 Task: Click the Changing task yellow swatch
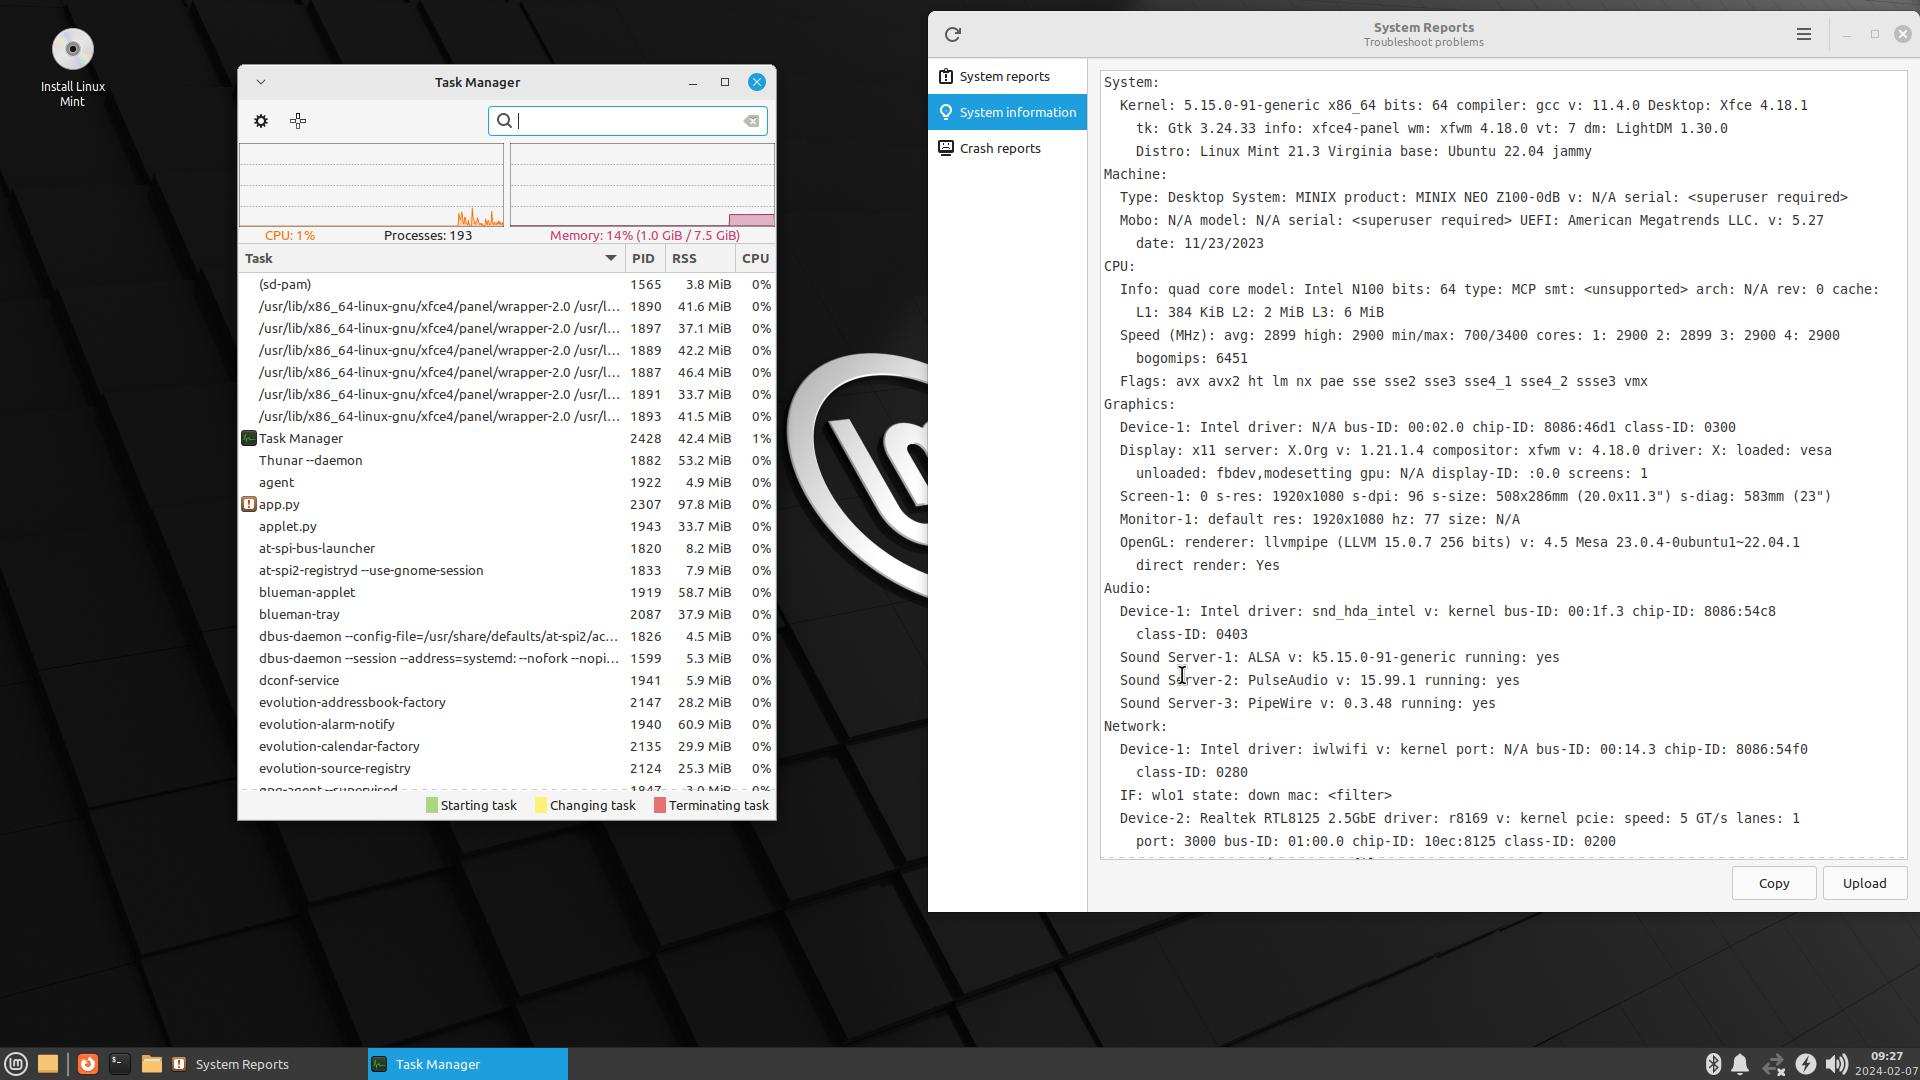pos(541,805)
